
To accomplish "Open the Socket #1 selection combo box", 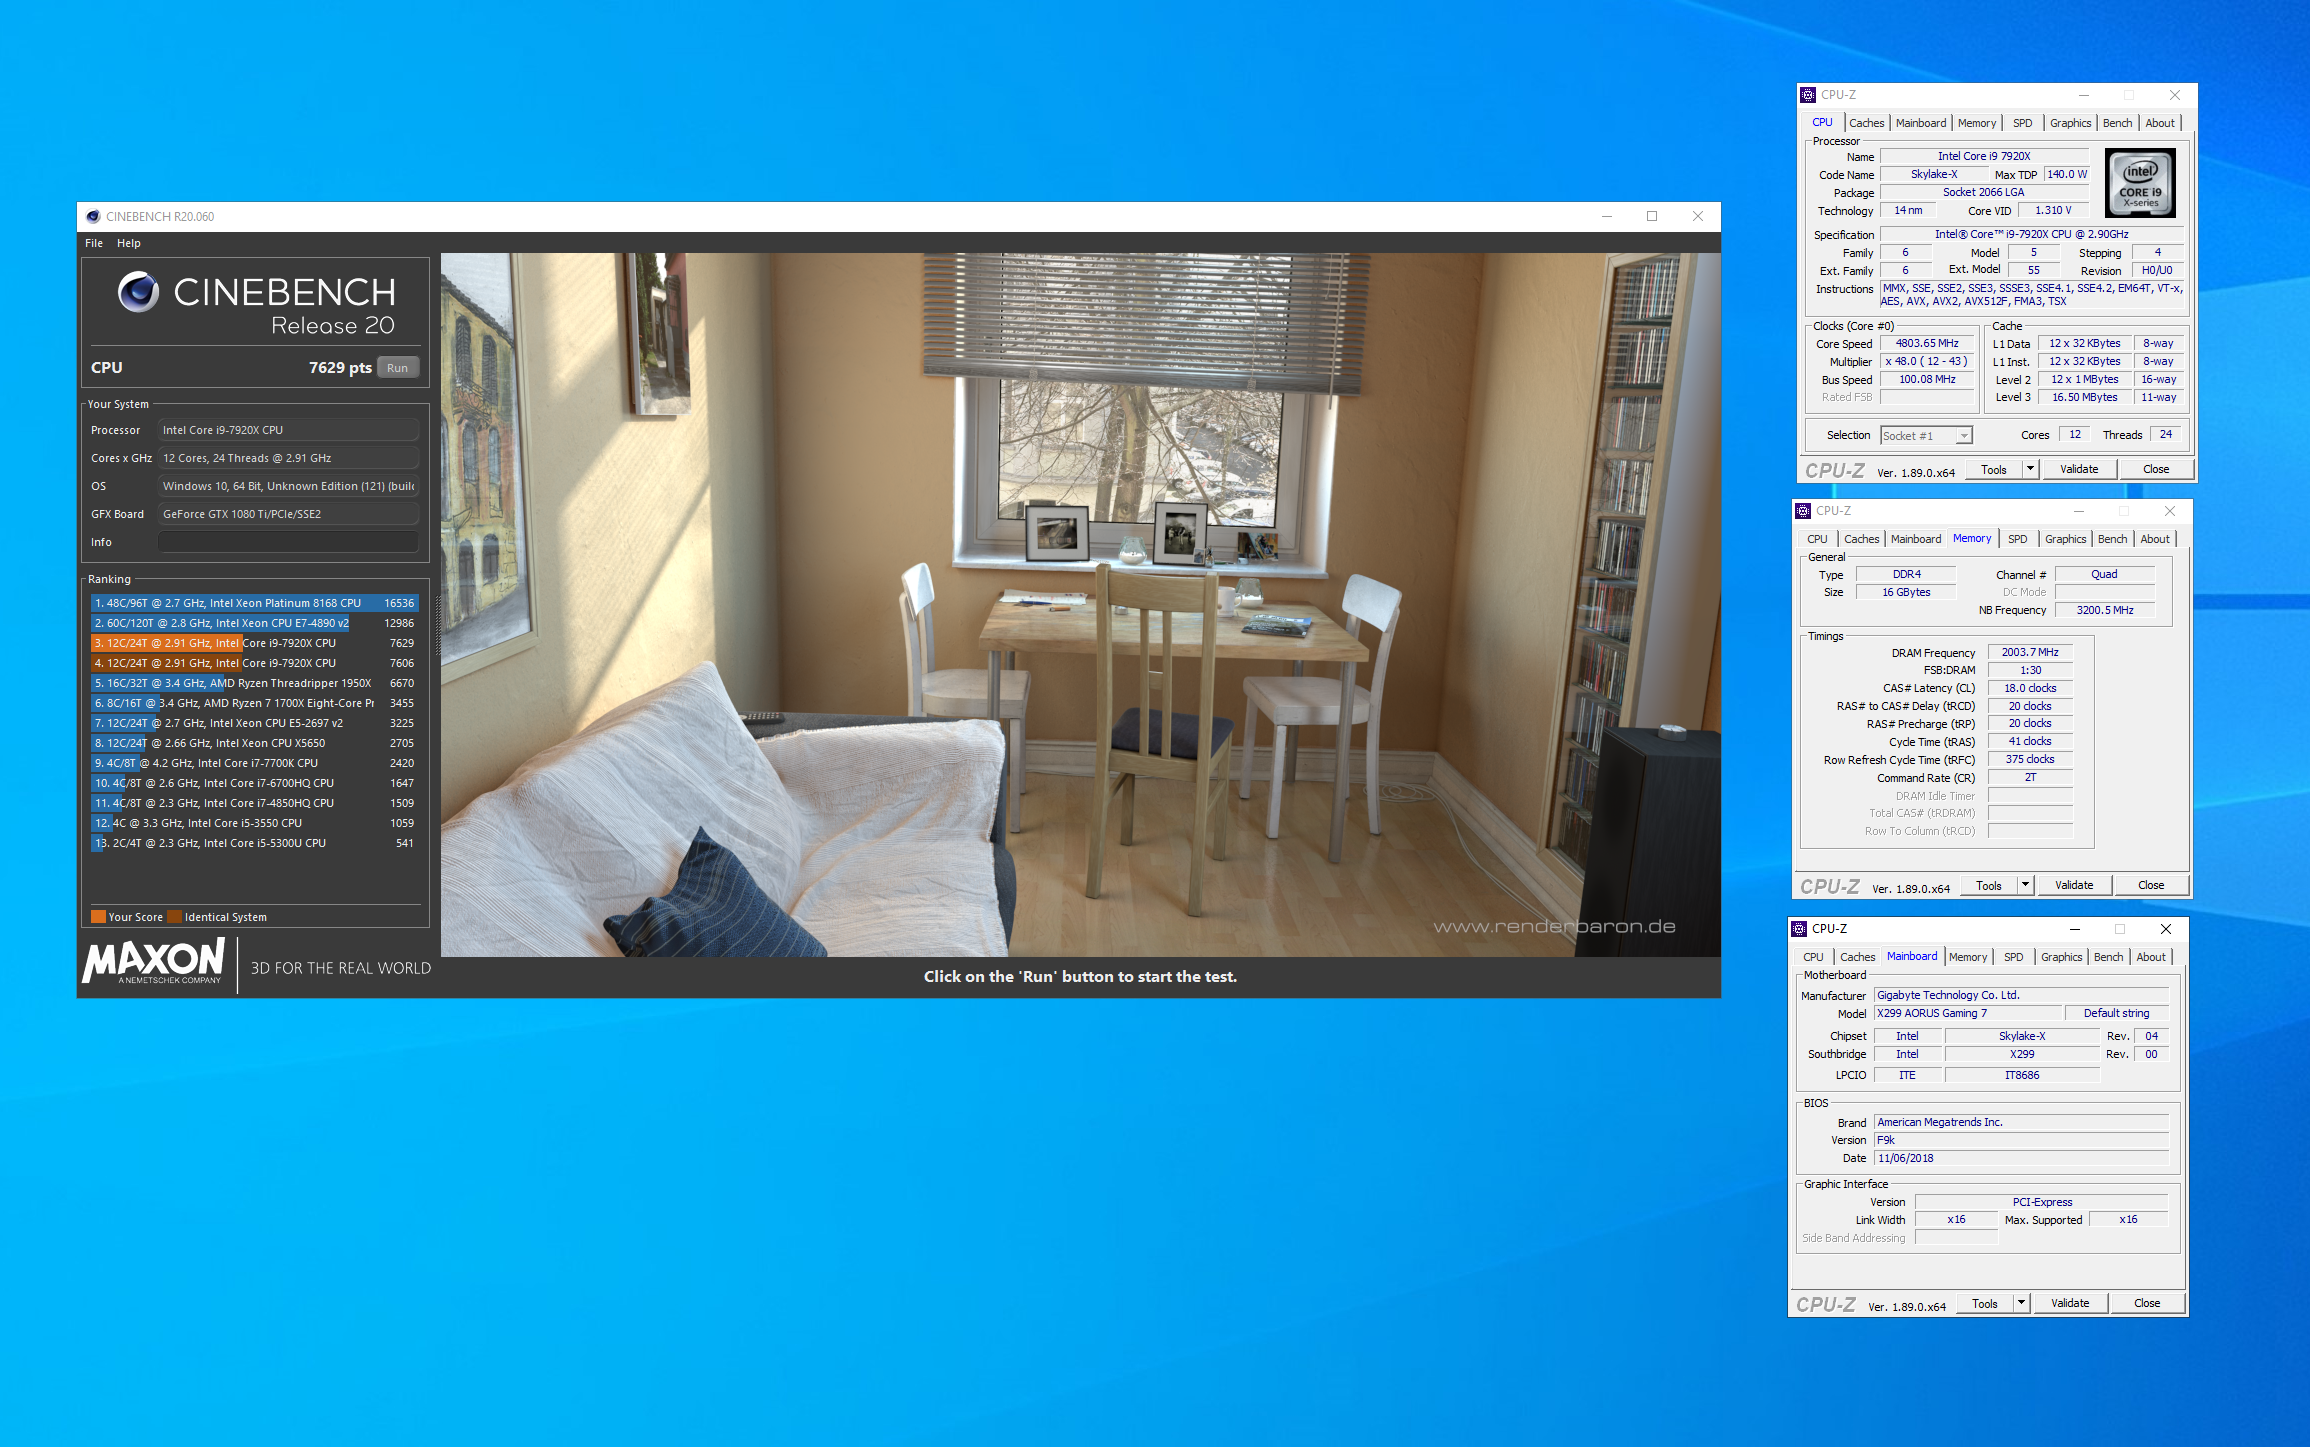I will (x=1926, y=436).
